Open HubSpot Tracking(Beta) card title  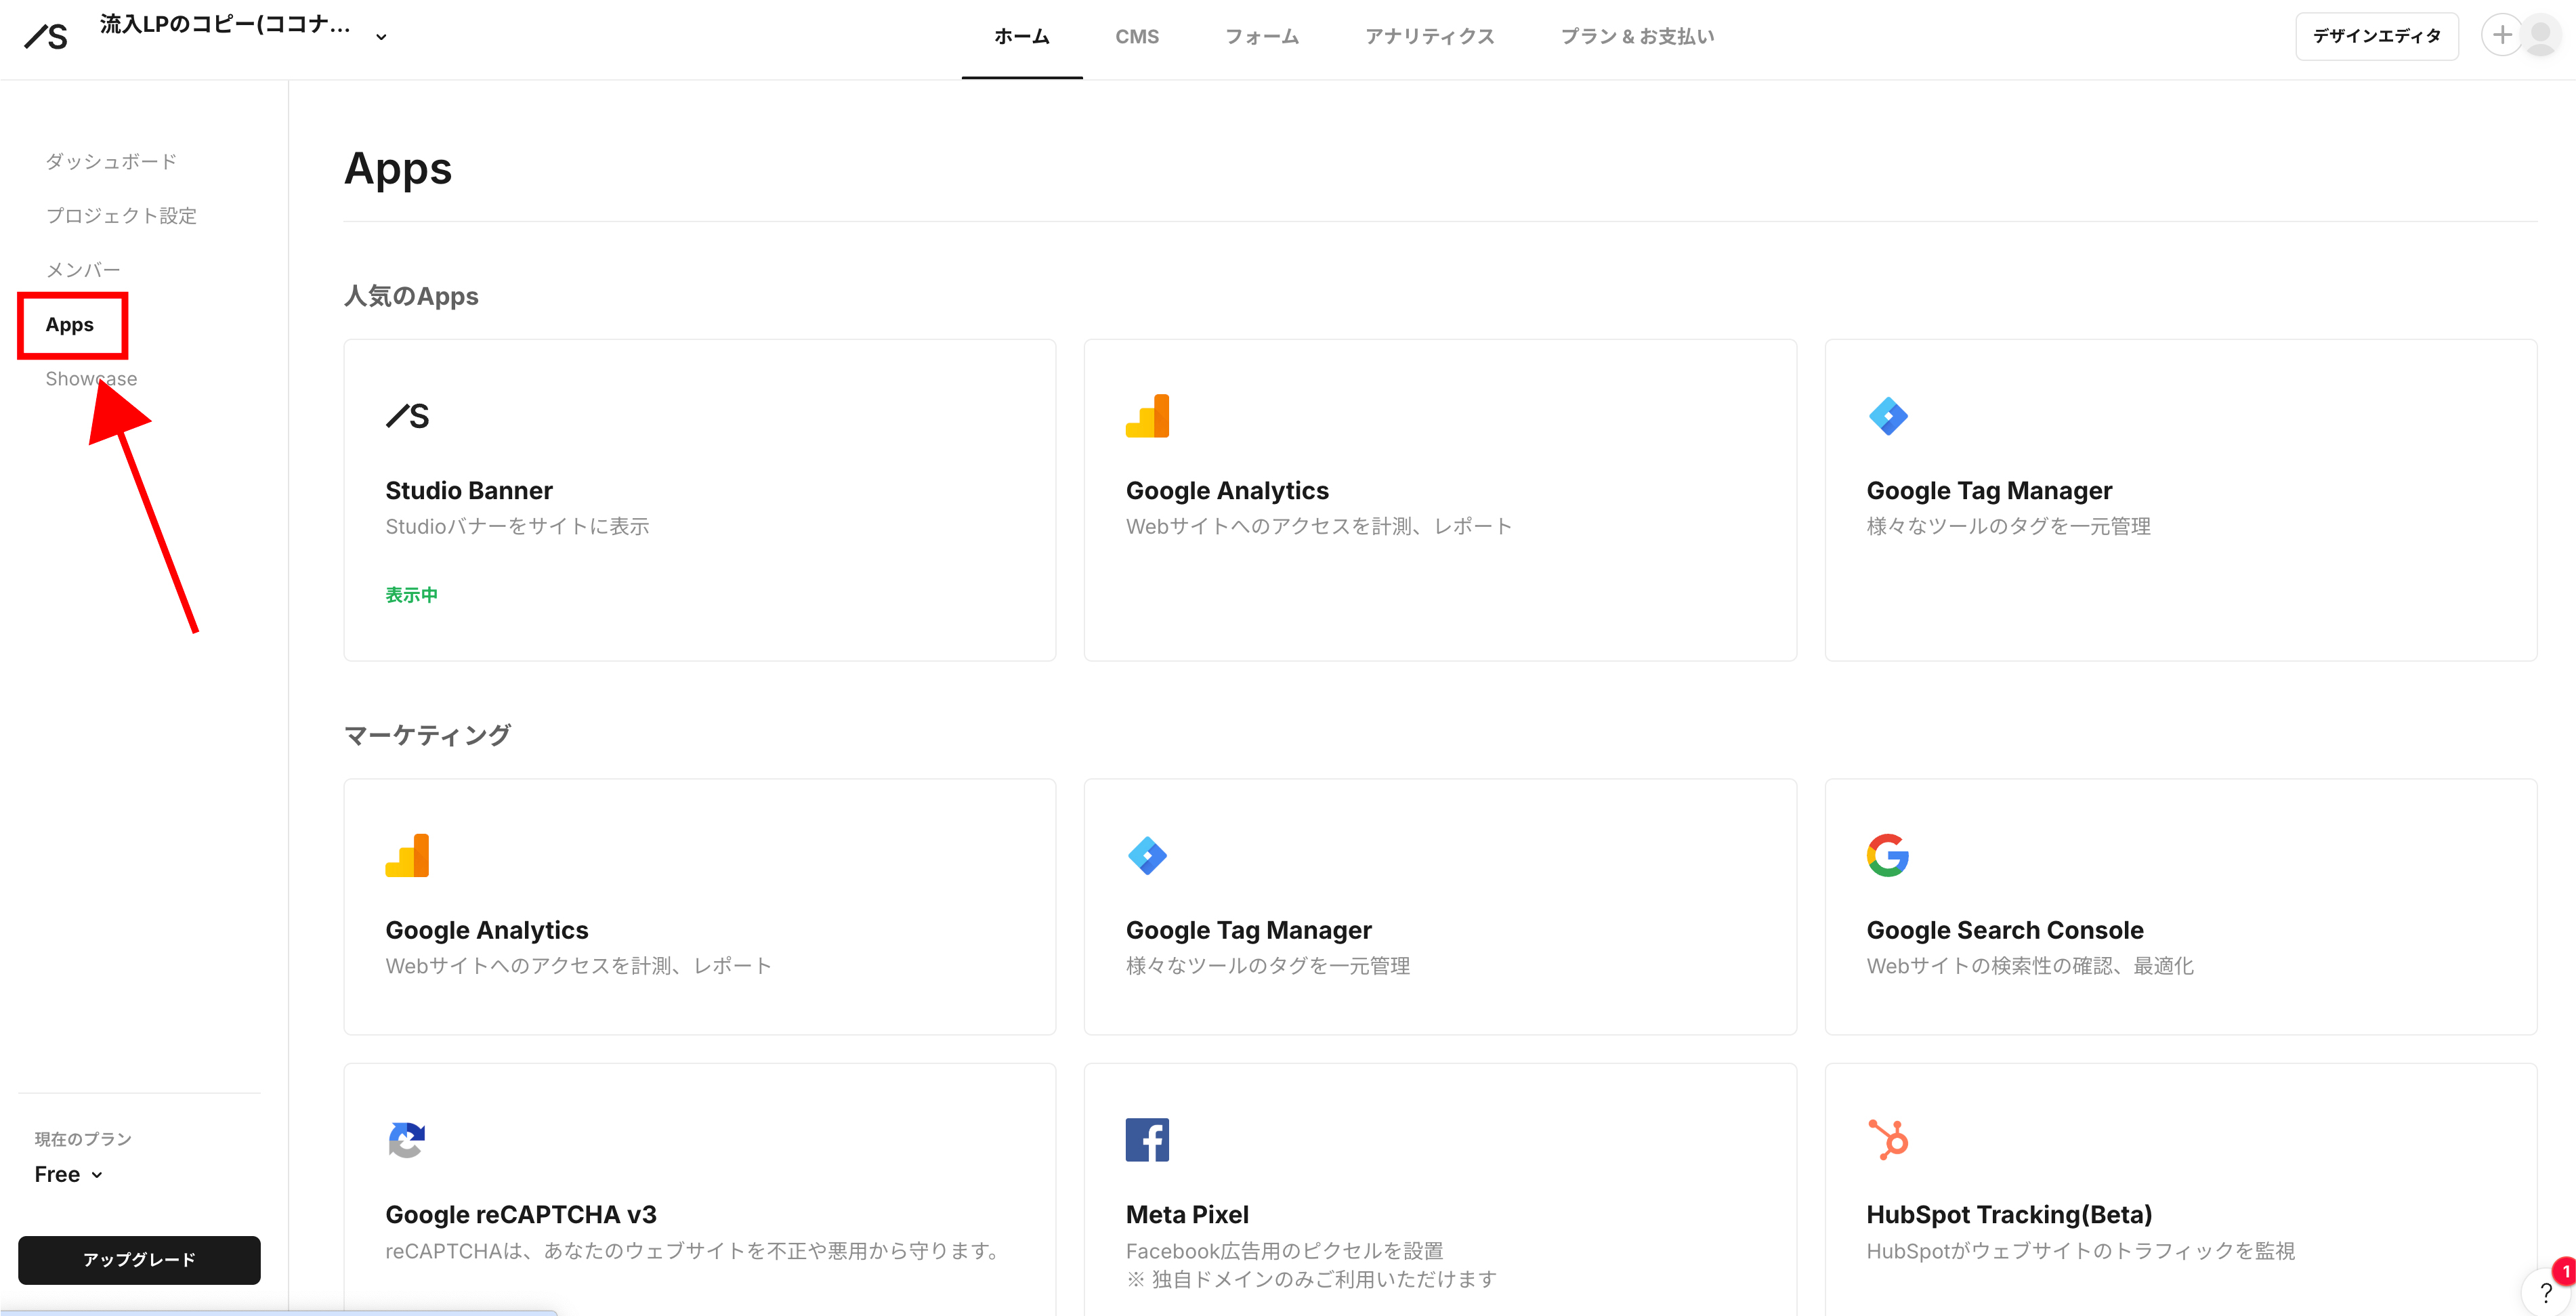(x=2009, y=1214)
